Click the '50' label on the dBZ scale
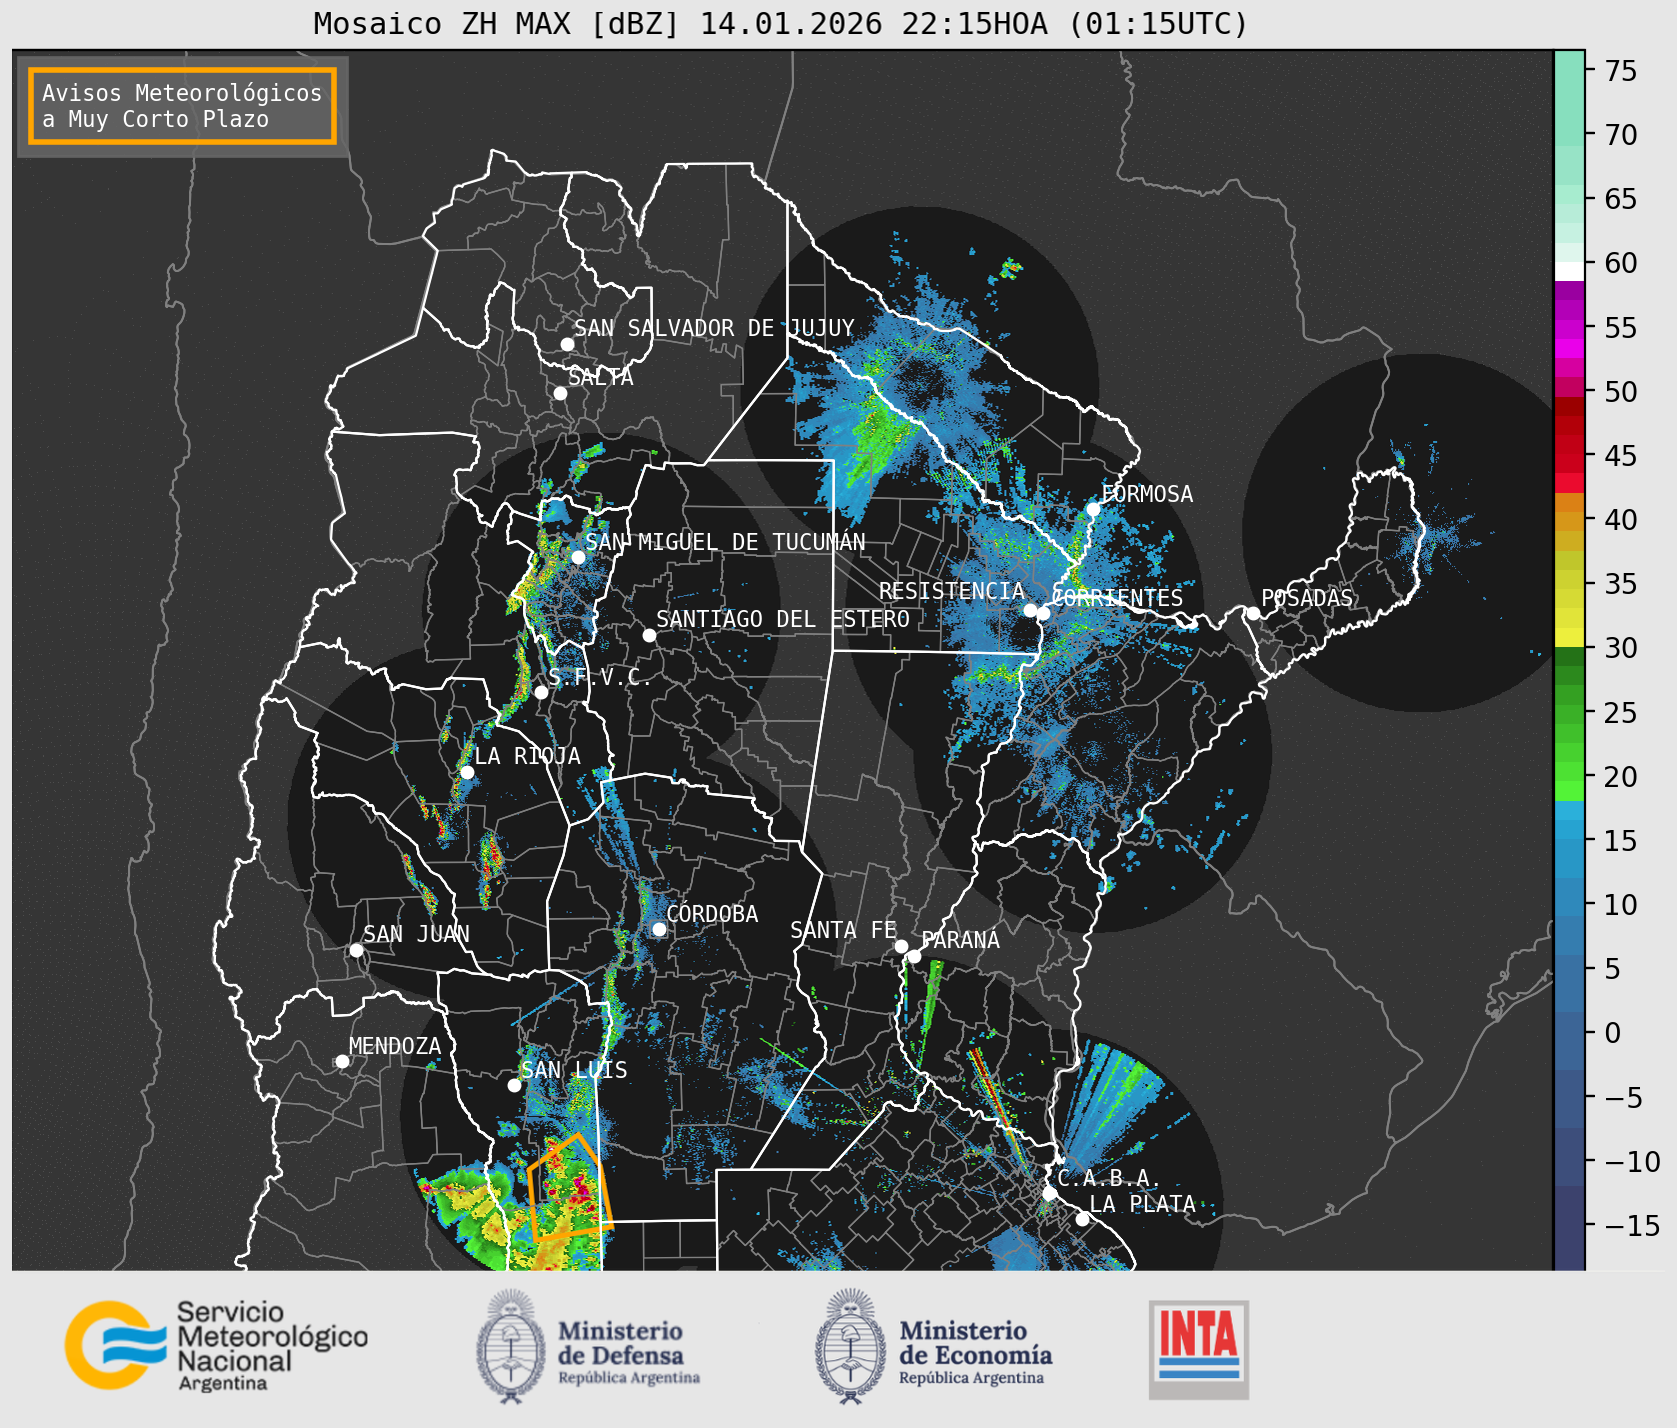The height and width of the screenshot is (1428, 1677). [x=1621, y=391]
